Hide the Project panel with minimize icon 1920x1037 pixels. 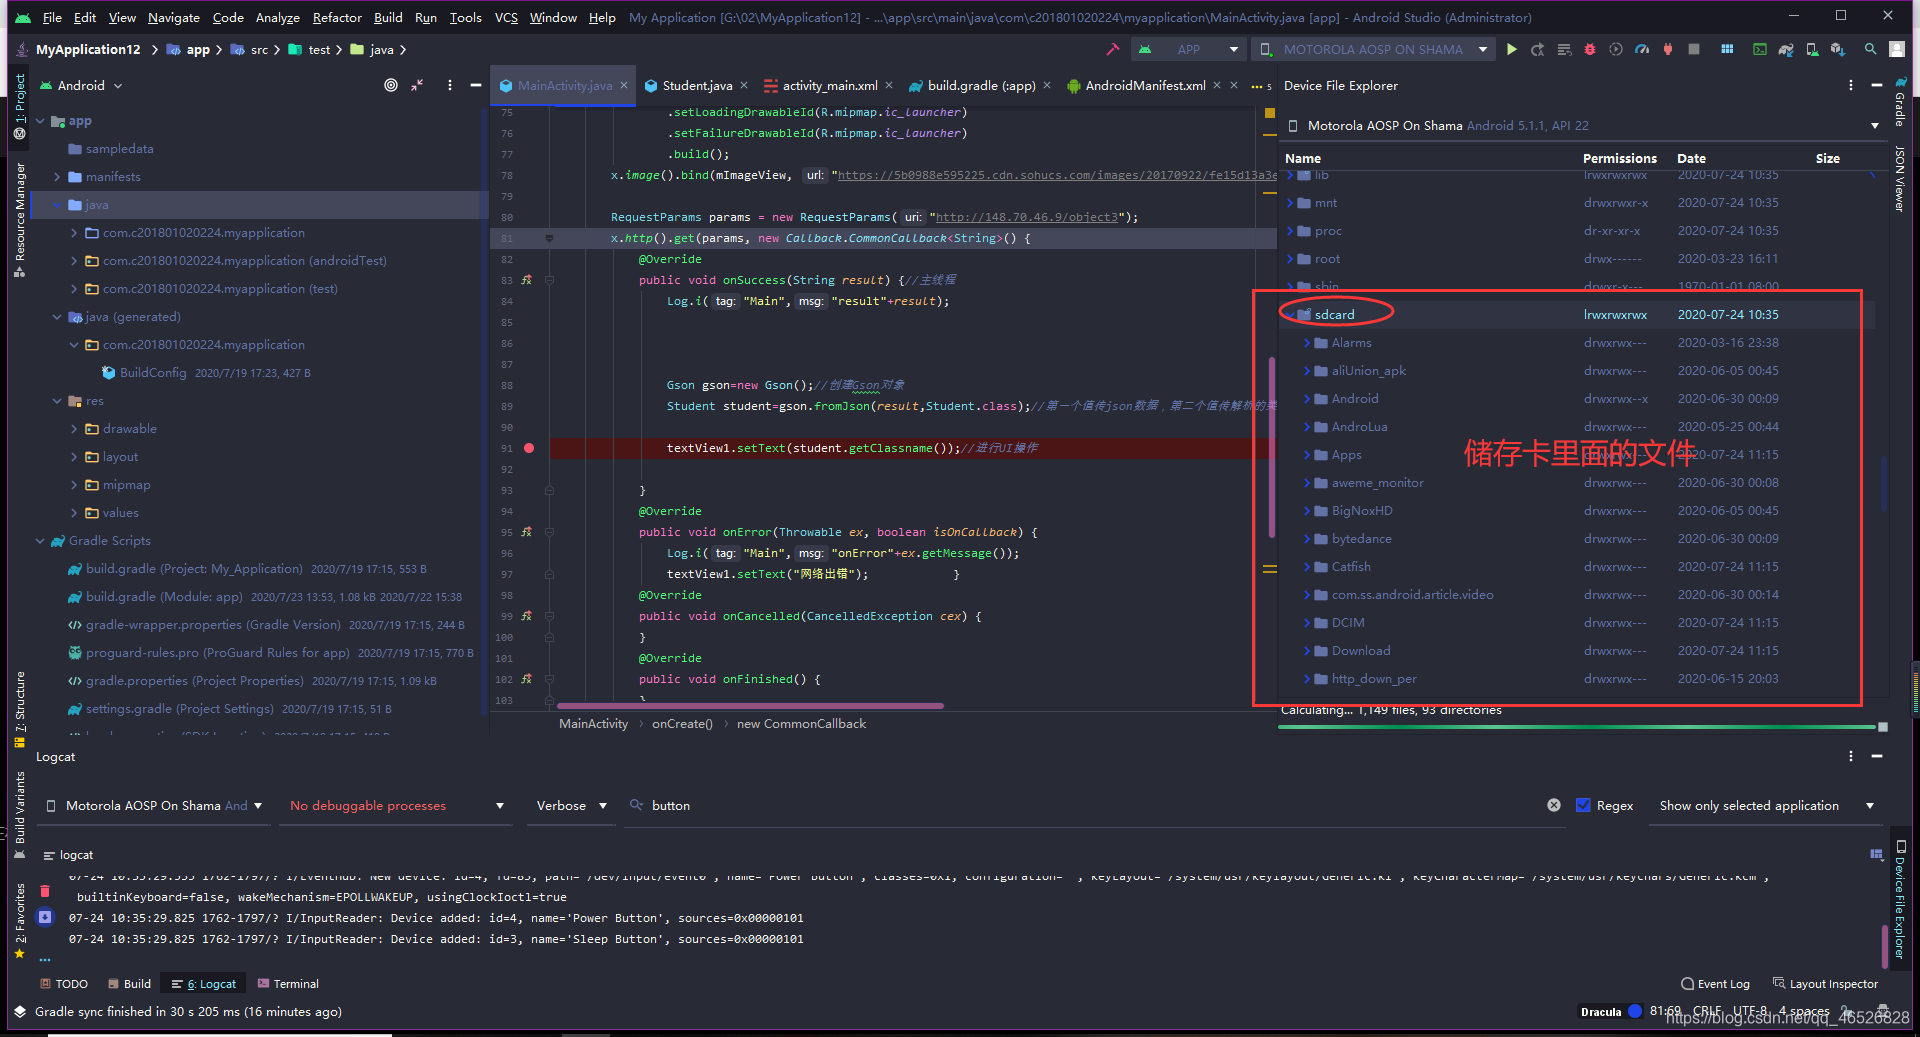tap(476, 85)
